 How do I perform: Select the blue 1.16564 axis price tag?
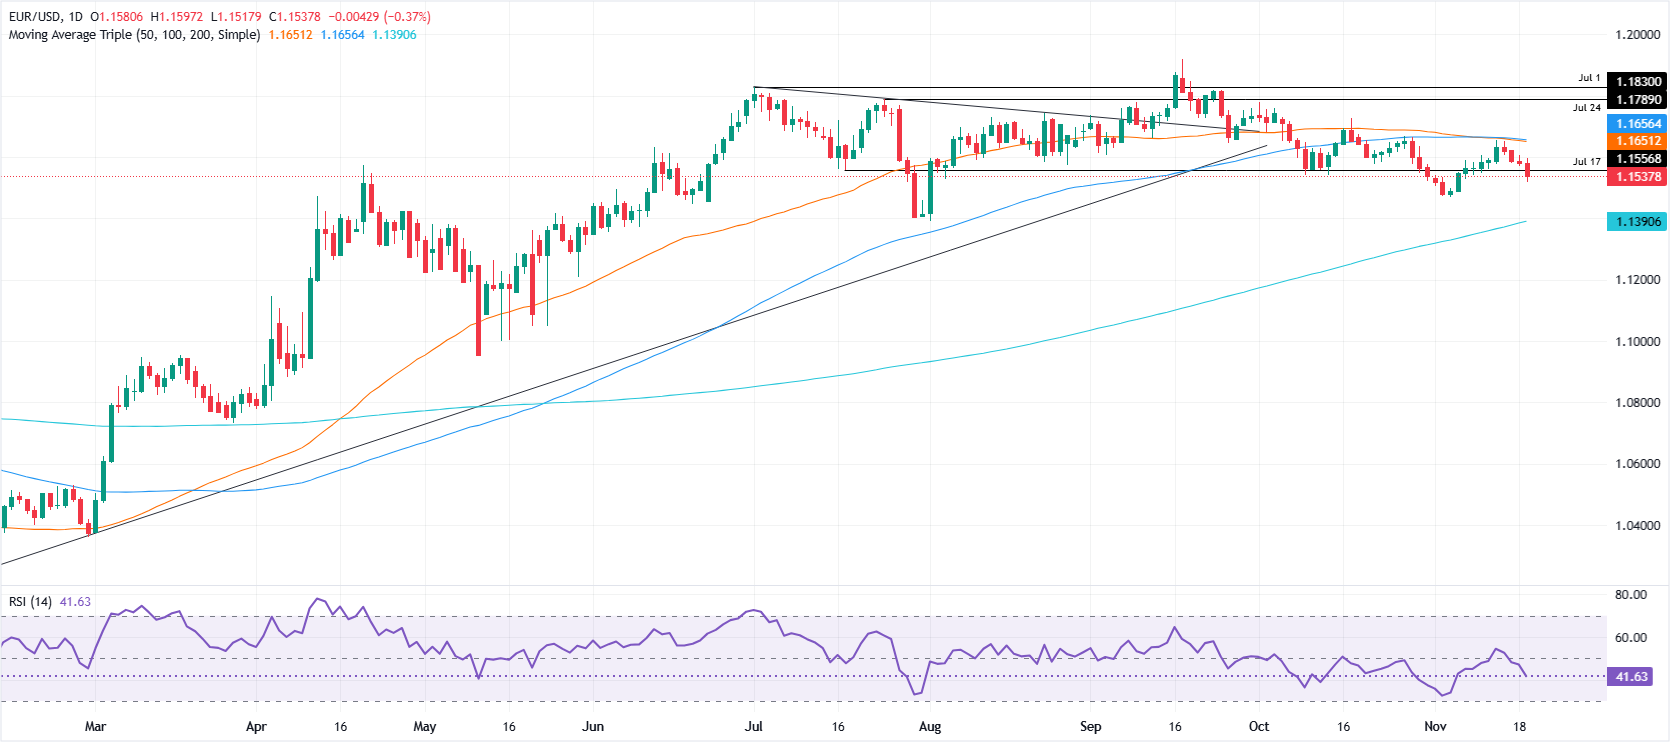[1638, 124]
